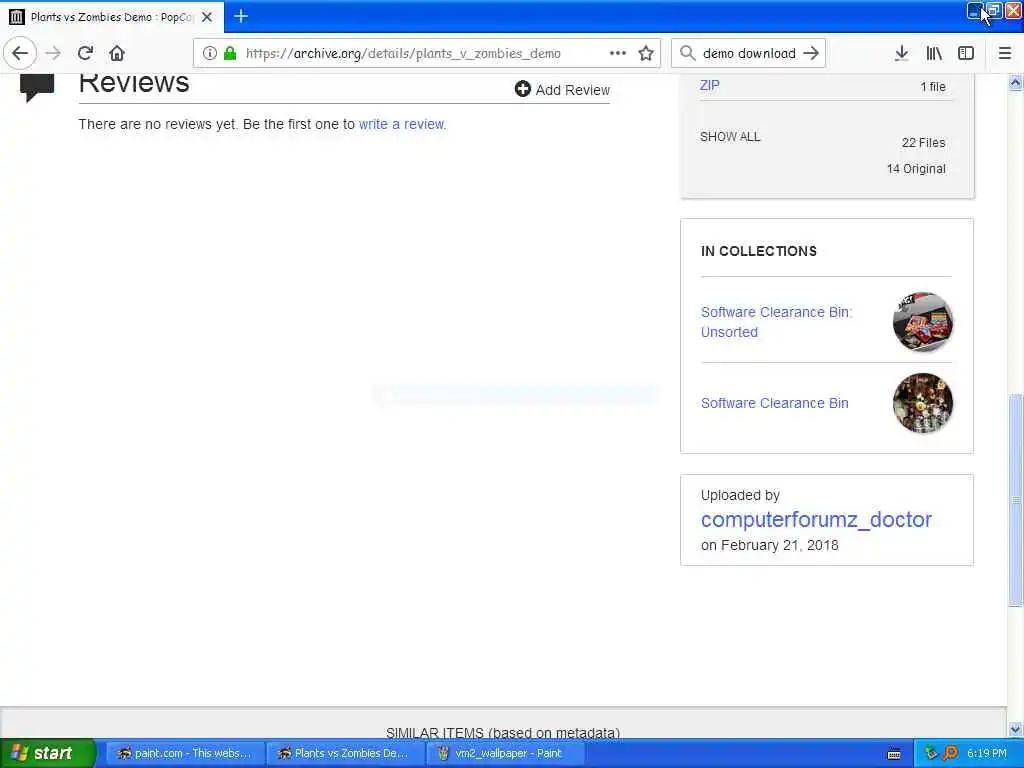
Task: Click the 14 Original count text
Action: pyautogui.click(x=916, y=168)
